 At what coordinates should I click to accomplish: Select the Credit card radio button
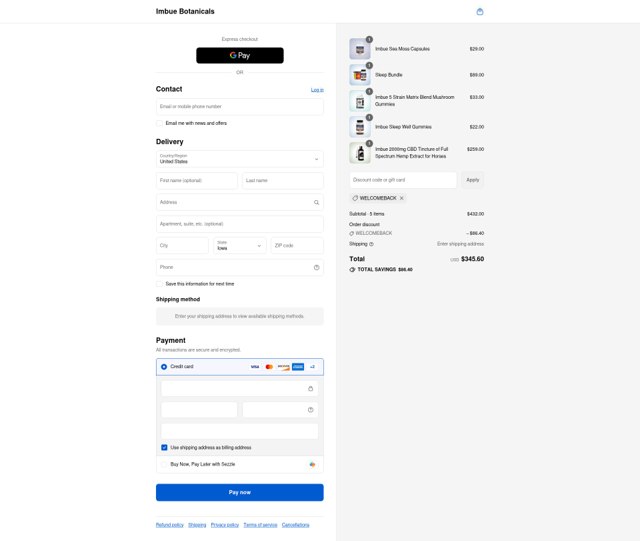tap(164, 367)
